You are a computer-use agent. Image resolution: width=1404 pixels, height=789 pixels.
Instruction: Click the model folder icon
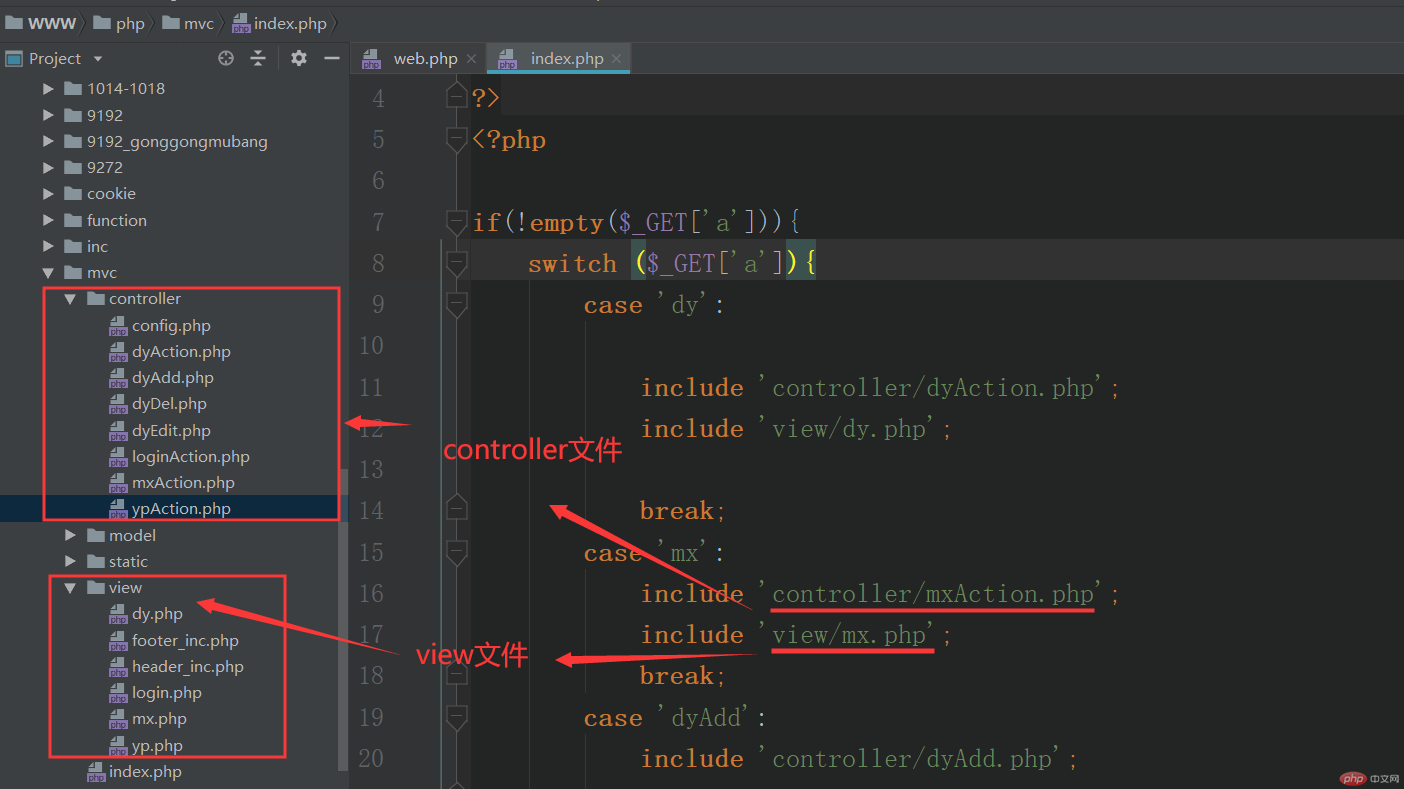(x=95, y=536)
